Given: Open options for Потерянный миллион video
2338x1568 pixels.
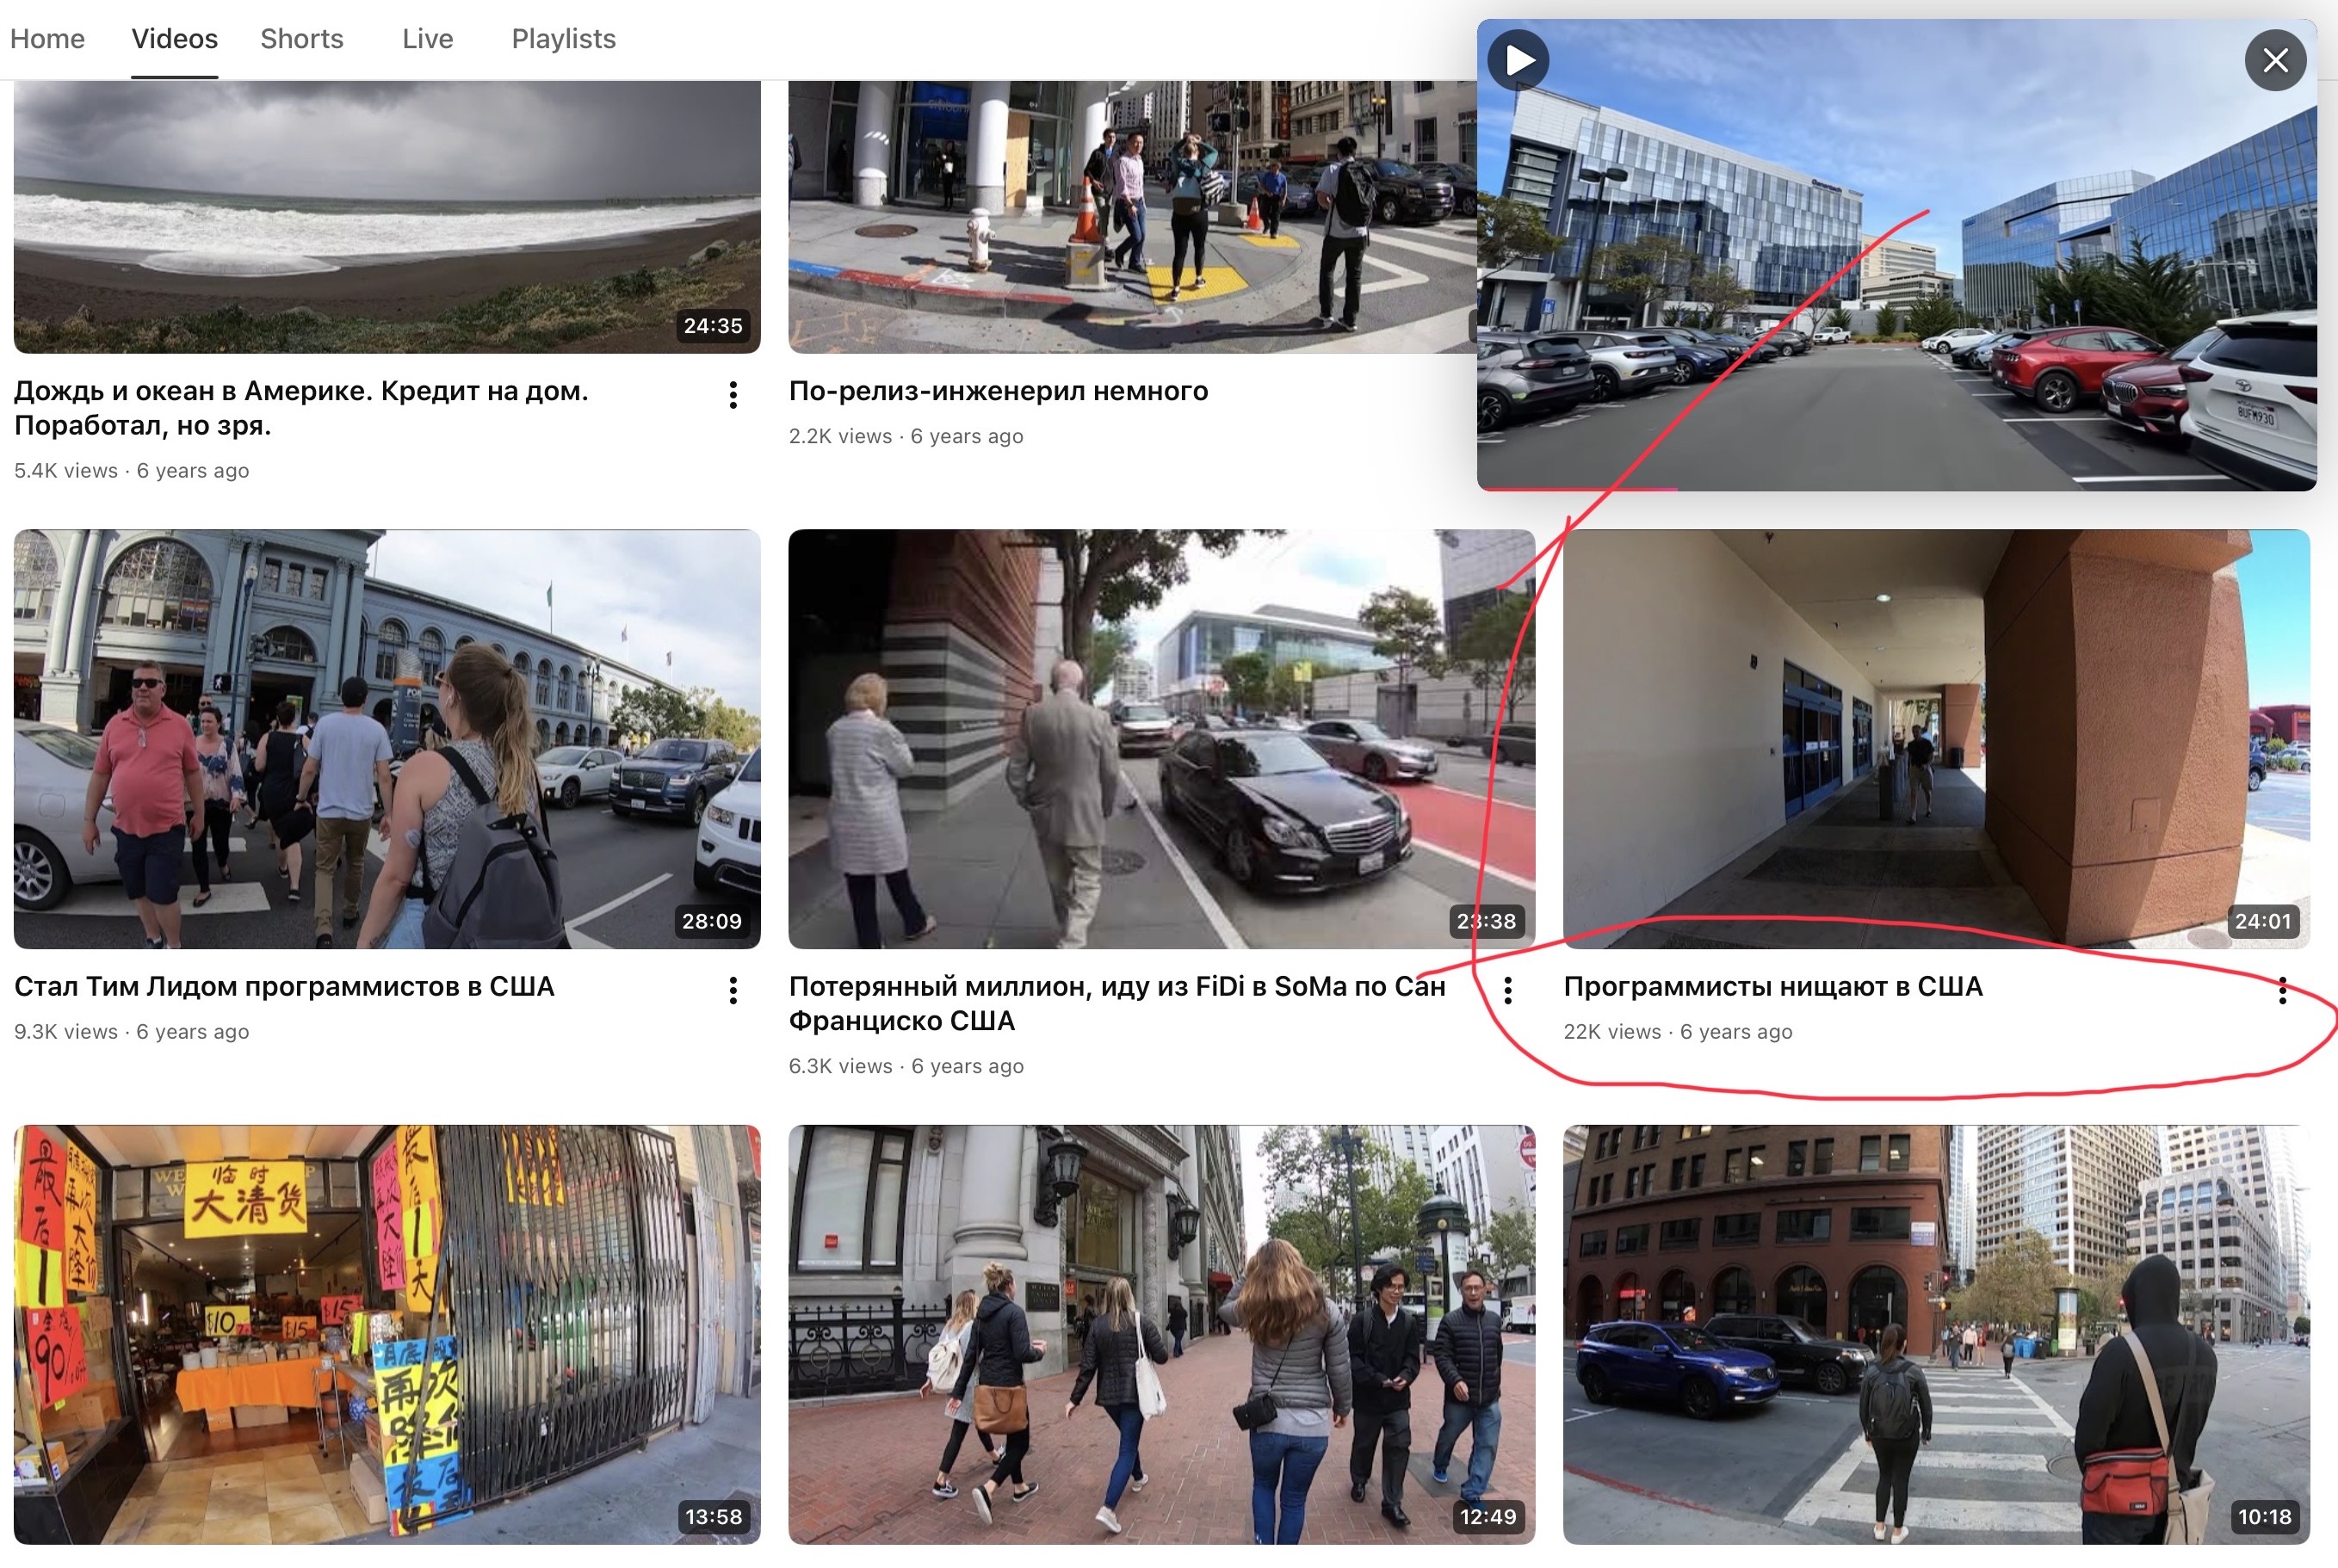Looking at the screenshot, I should 1508,990.
